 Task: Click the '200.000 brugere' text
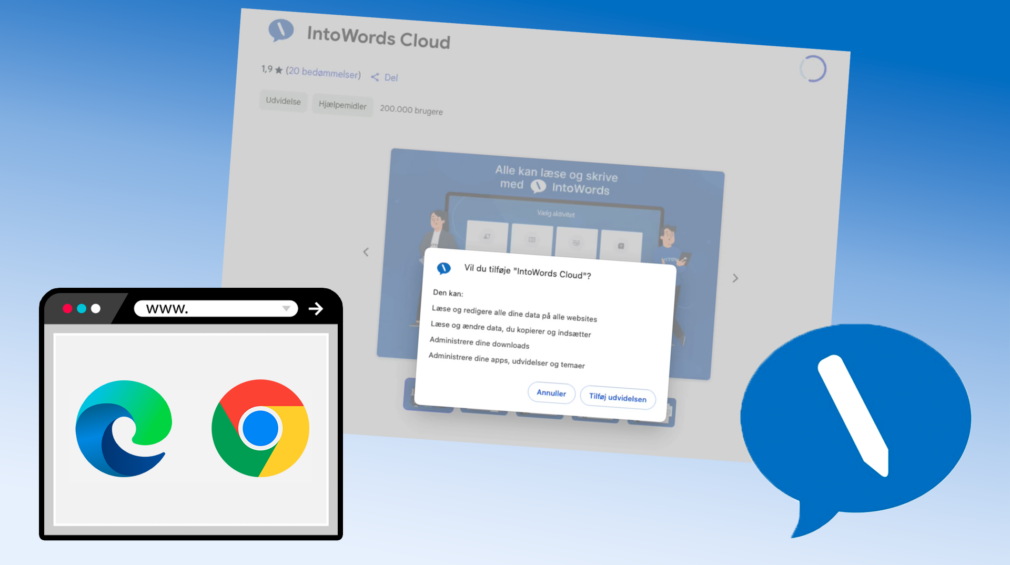point(411,110)
